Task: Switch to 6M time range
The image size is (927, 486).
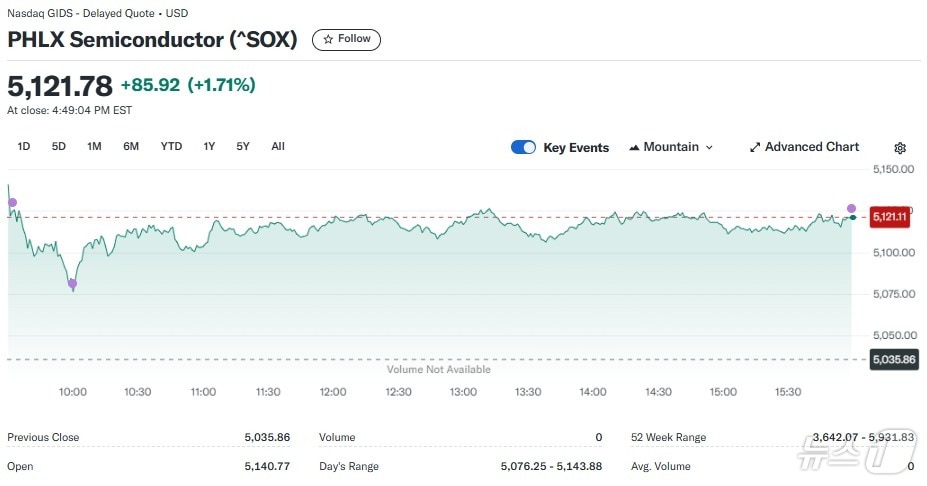Action: click(x=131, y=146)
